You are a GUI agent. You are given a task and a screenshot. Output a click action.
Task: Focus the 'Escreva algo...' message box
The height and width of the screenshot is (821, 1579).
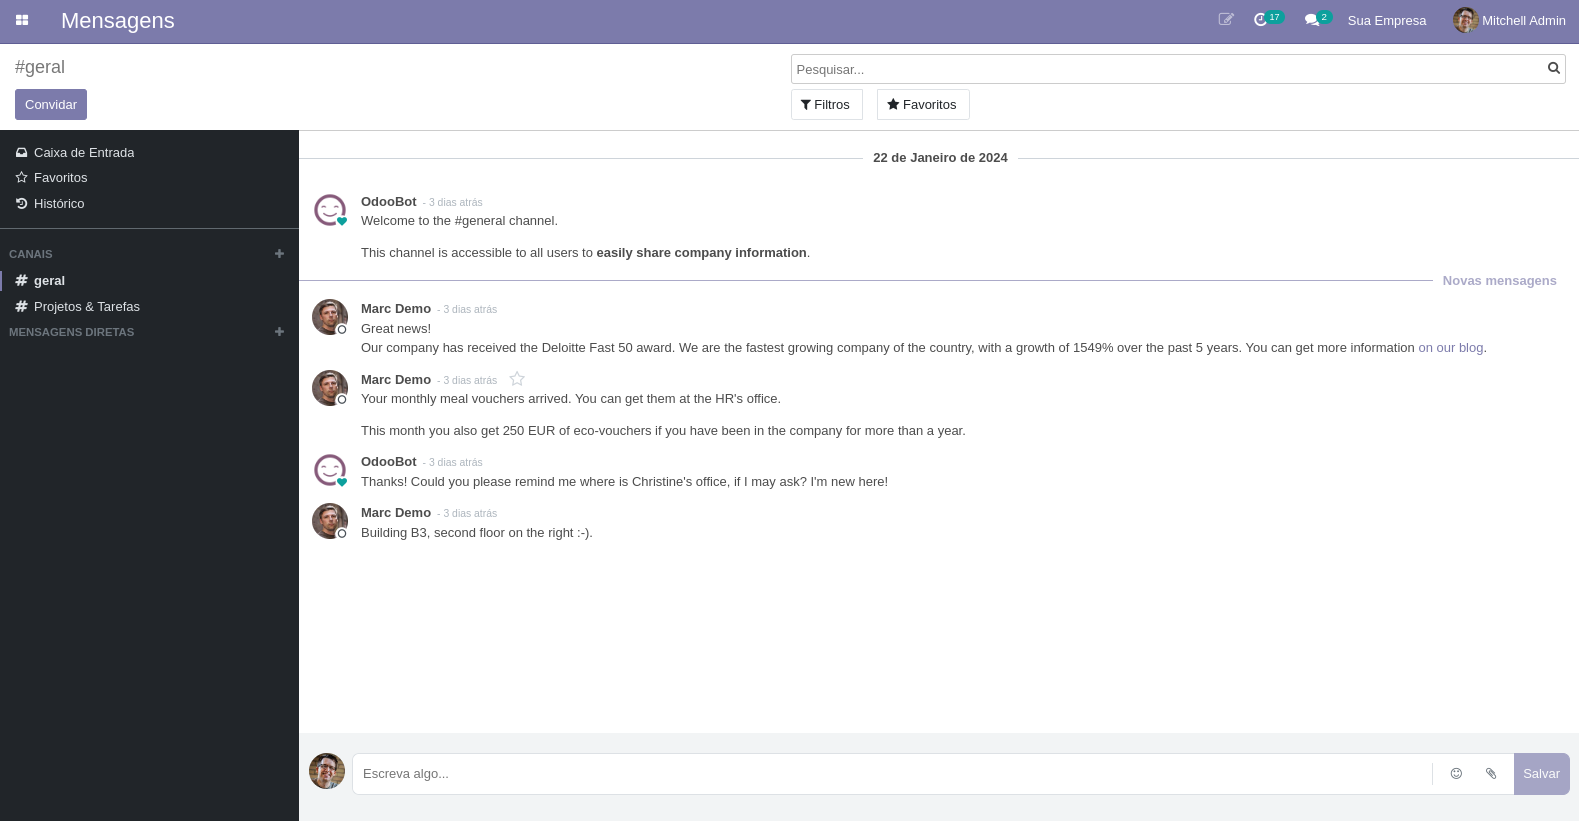pos(892,774)
